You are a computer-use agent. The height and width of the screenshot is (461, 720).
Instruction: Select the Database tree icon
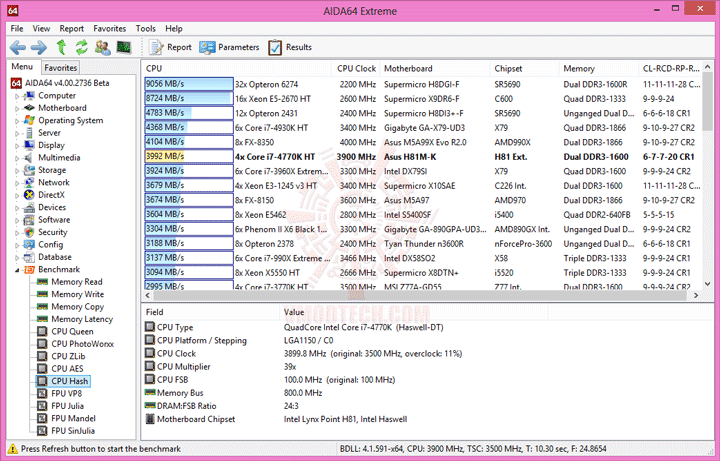pos(29,257)
